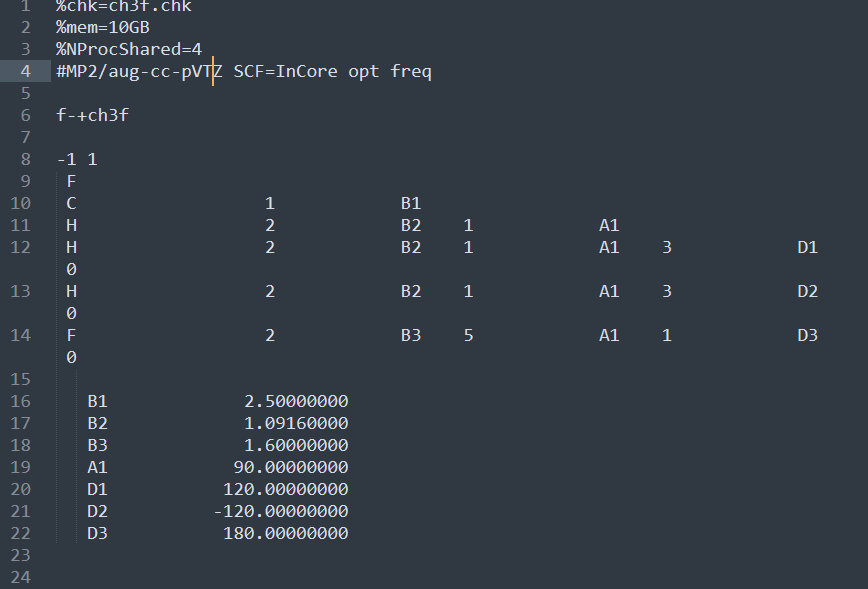
Task: Click the B1 value 2.50000000
Action: [x=296, y=401]
